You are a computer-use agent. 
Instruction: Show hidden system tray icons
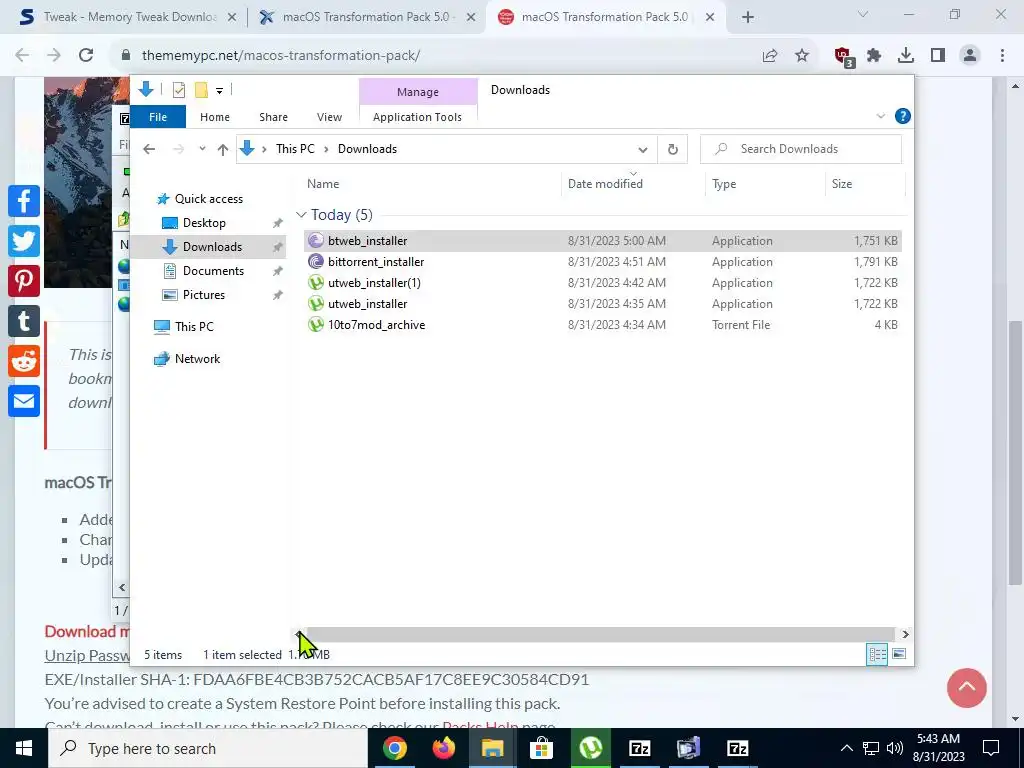click(846, 748)
